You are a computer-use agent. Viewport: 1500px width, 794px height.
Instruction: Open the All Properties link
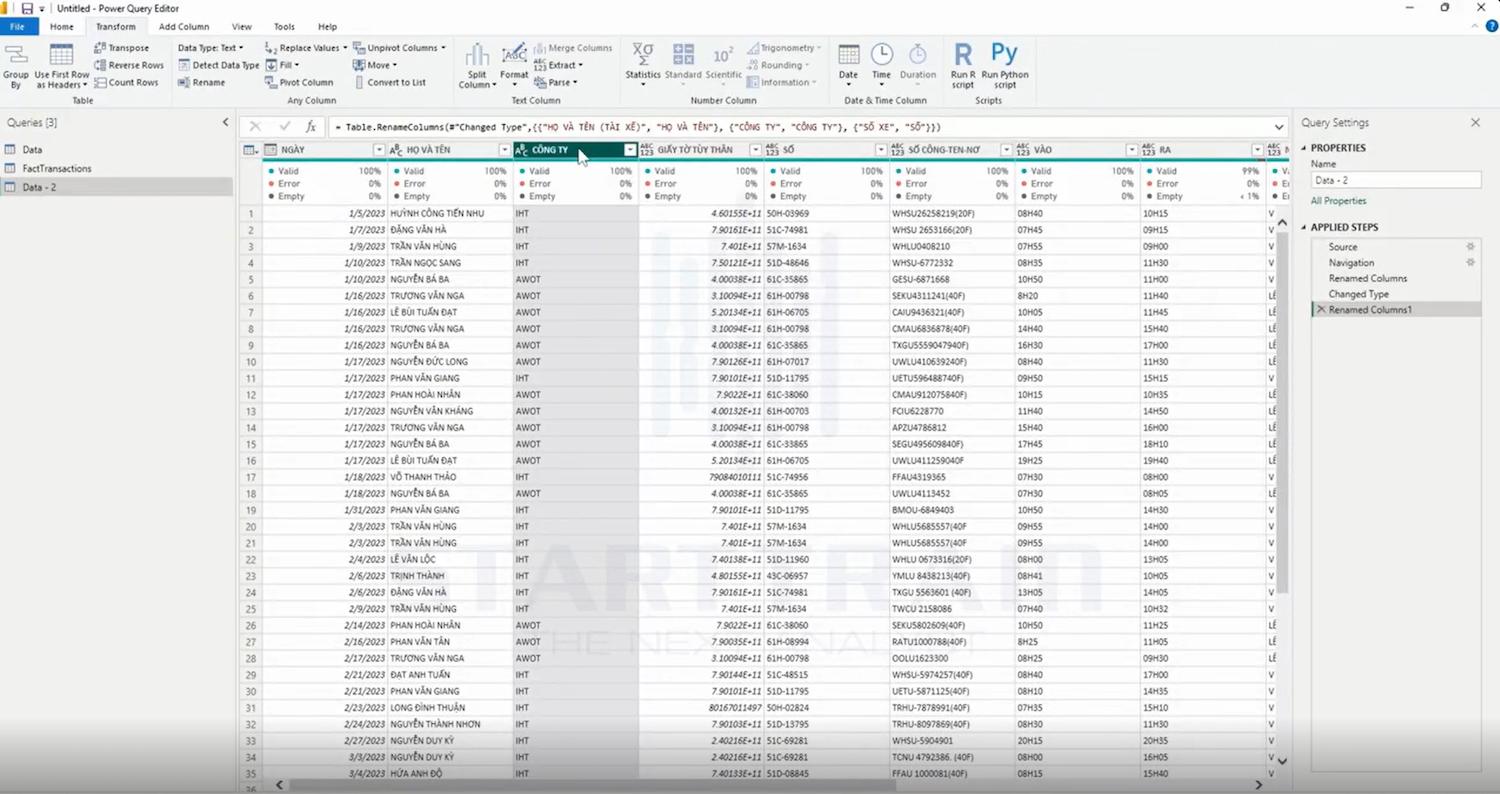1338,201
